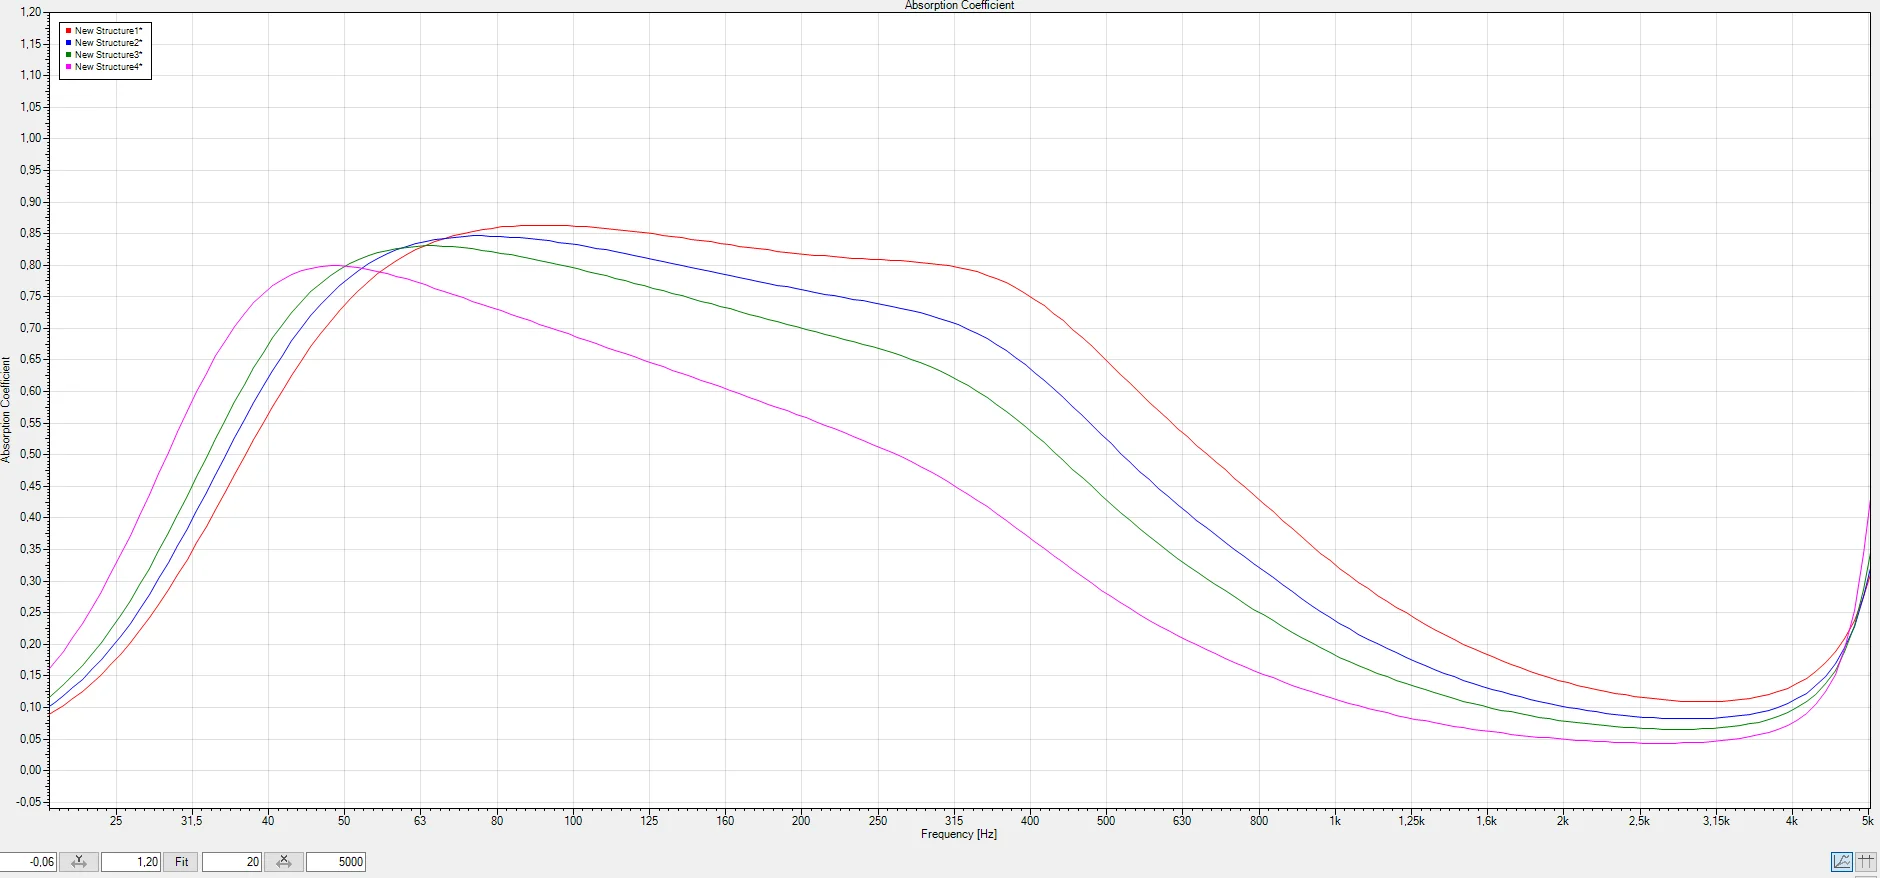
Task: Click the 0,00 value on Y axis
Action: [31, 770]
